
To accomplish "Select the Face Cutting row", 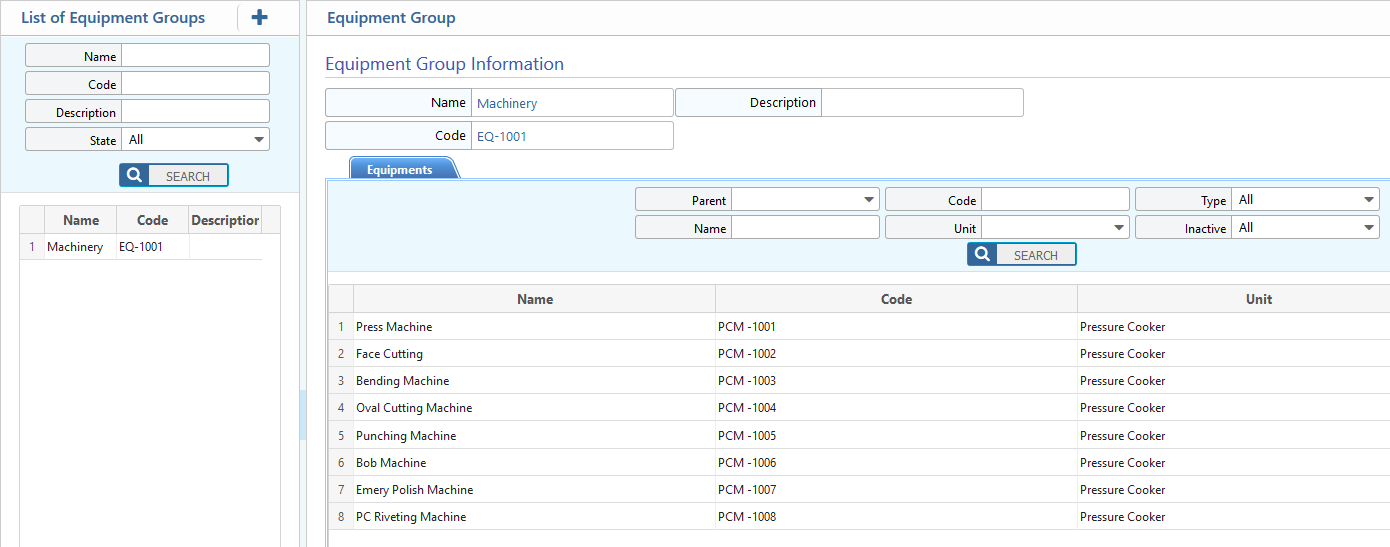I will [x=860, y=354].
